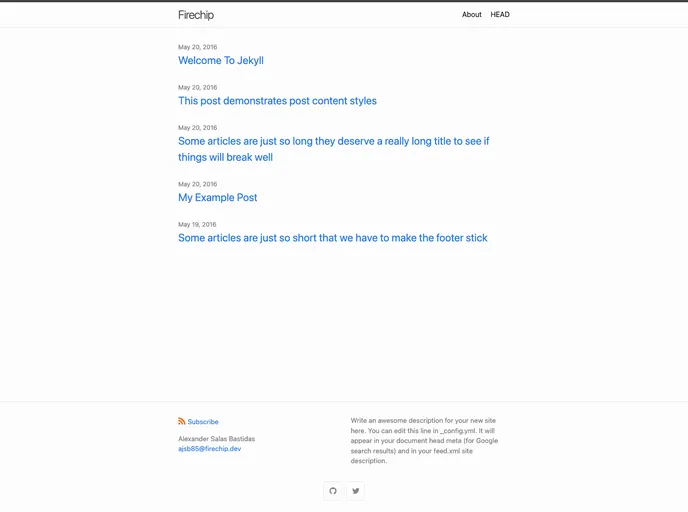This screenshot has width=688, height=512.
Task: Click the Subscribe text link
Action: tap(203, 422)
